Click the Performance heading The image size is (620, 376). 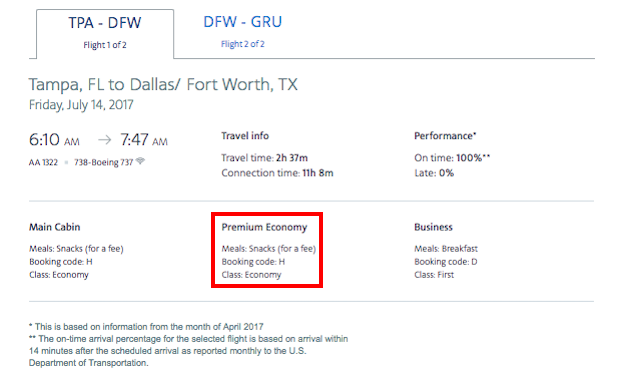coord(445,136)
